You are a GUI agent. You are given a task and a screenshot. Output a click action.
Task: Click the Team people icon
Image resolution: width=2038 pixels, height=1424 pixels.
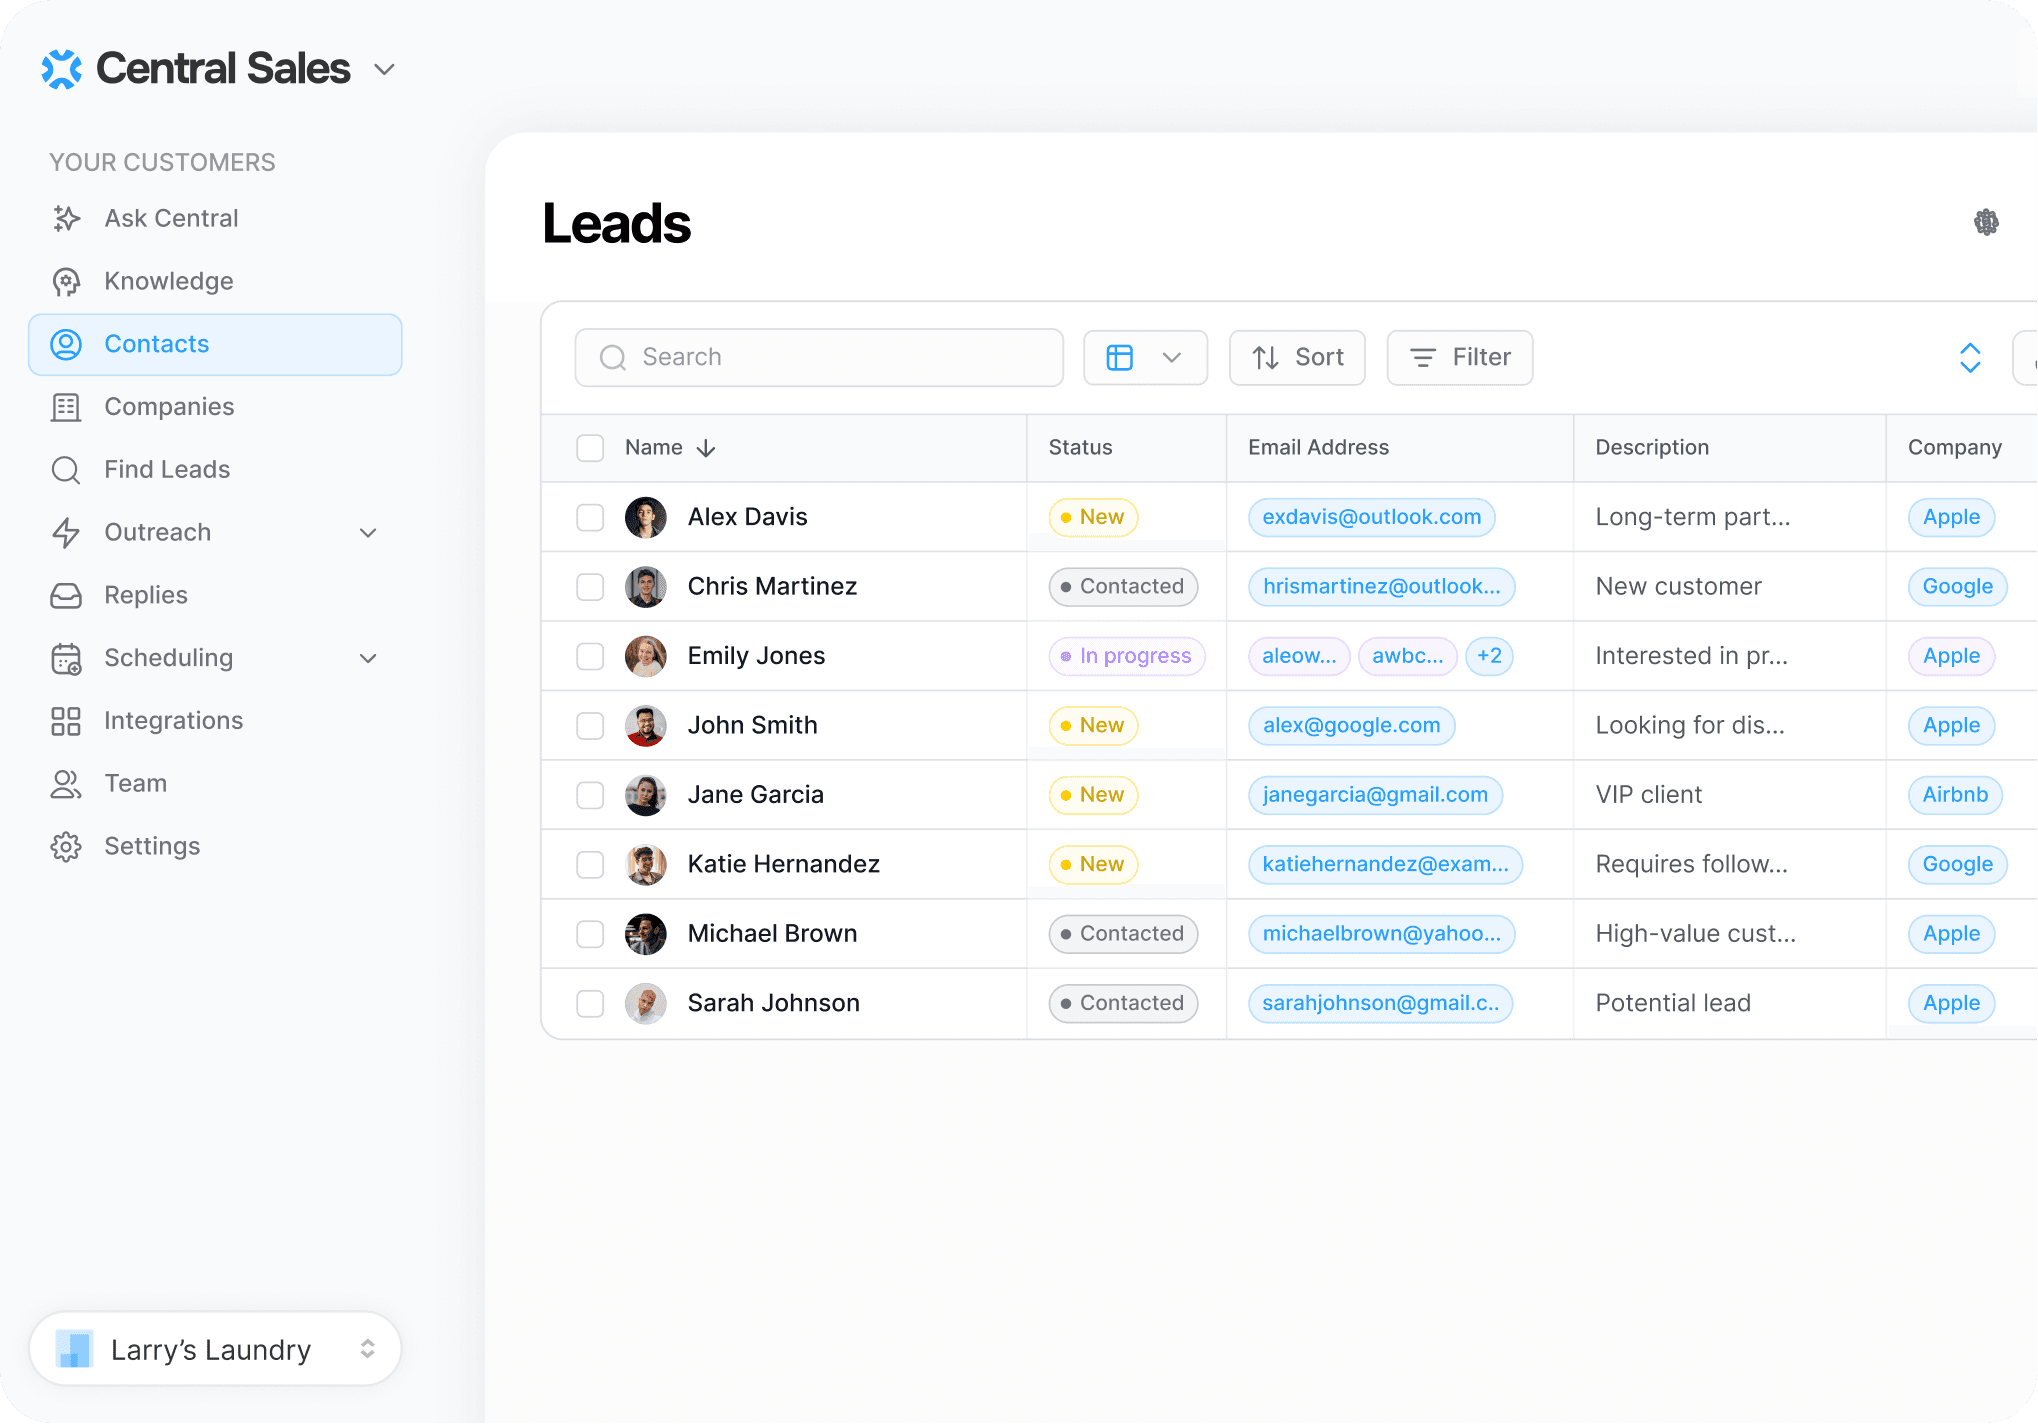(66, 784)
